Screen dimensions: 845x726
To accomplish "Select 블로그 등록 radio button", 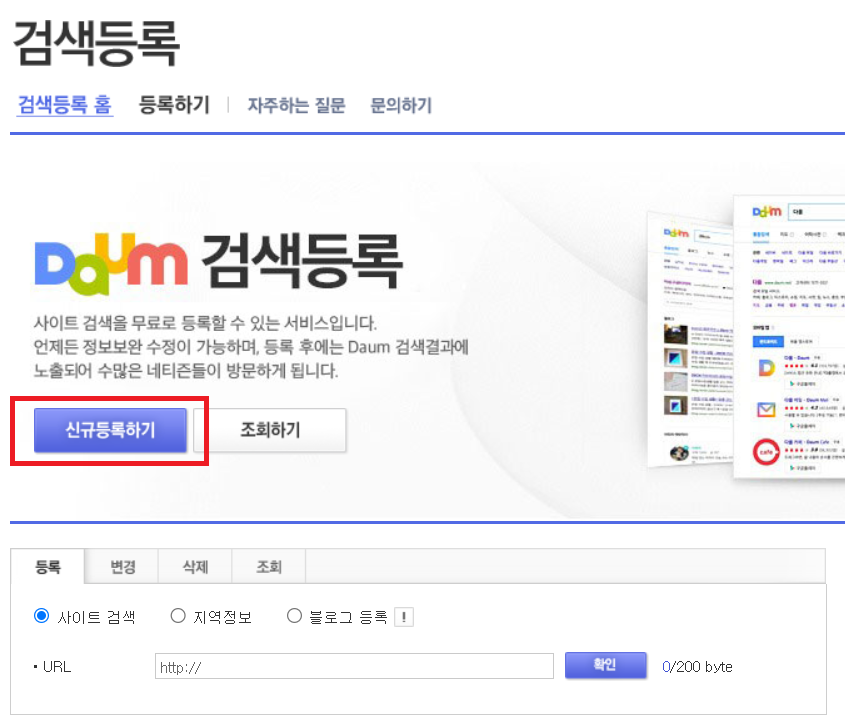I will [x=294, y=616].
